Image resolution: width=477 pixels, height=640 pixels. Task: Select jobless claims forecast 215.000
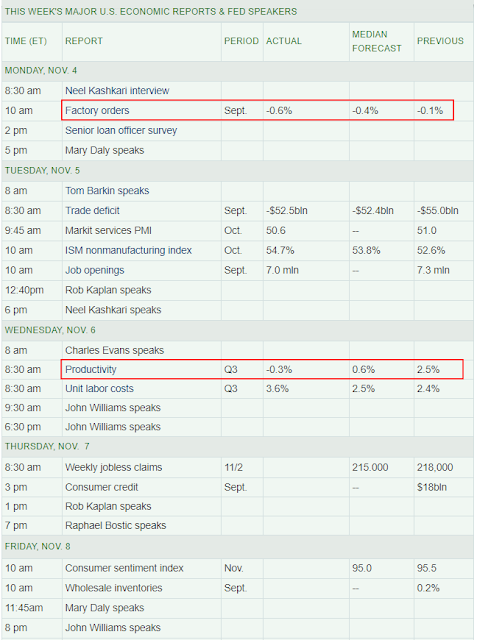coord(370,468)
